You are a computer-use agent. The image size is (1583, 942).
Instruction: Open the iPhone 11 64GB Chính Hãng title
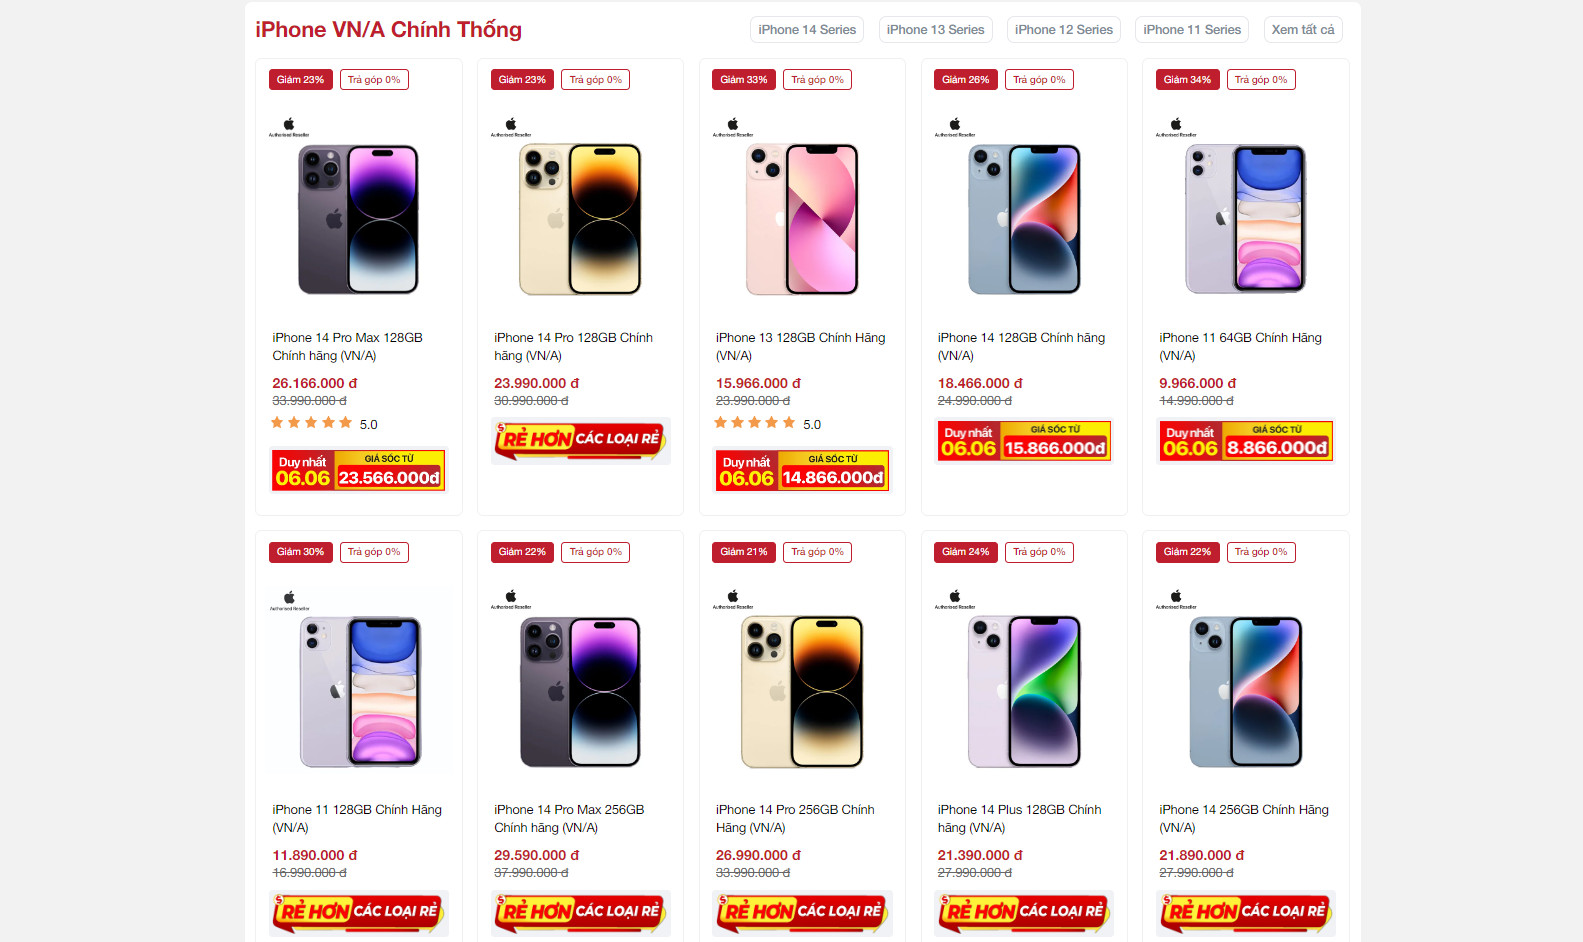click(x=1240, y=346)
